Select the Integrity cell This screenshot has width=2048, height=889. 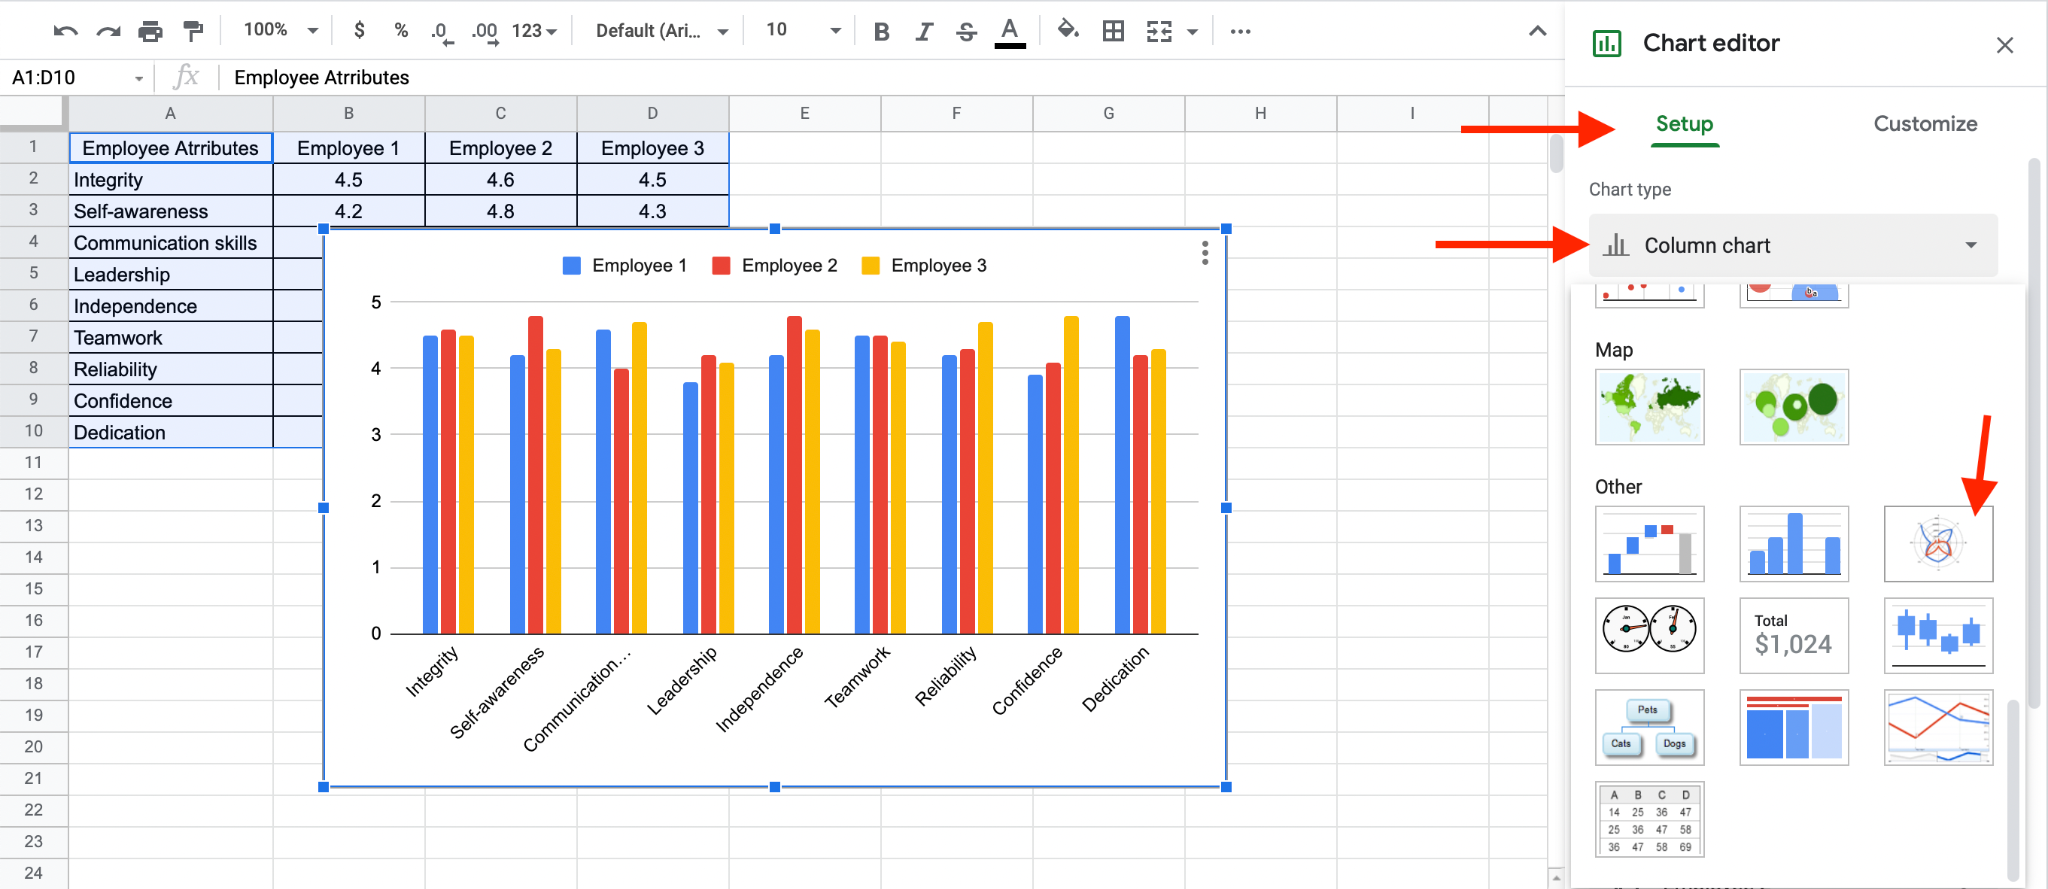coord(170,180)
